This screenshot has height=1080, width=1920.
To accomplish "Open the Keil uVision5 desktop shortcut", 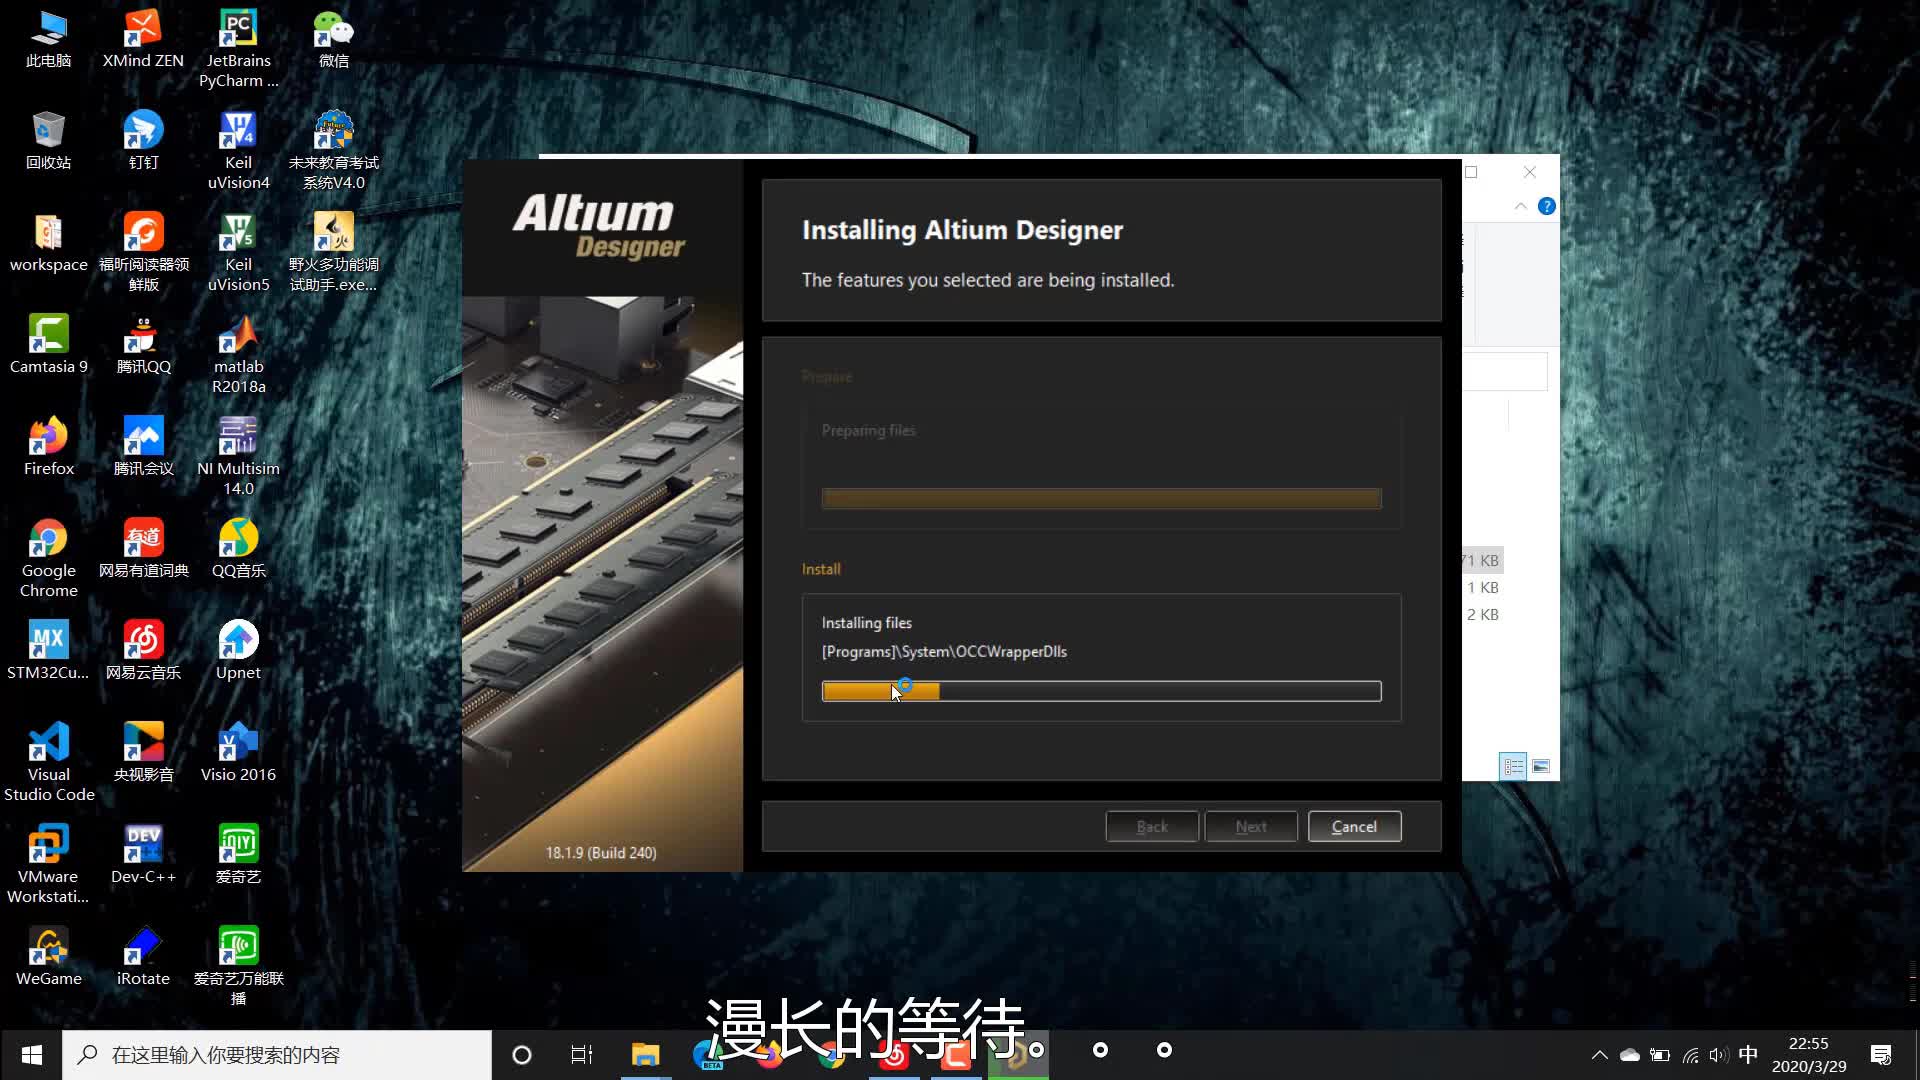I will click(x=238, y=252).
